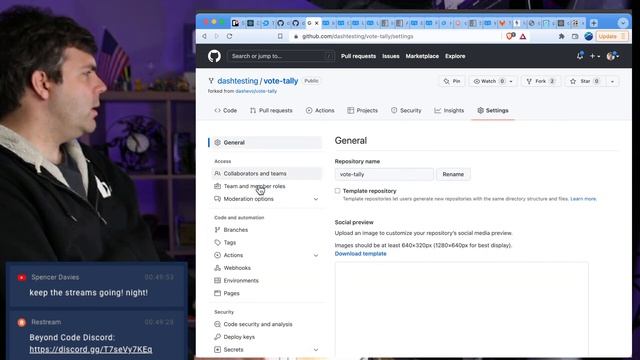Switch to the Projects tab
Image resolution: width=640 pixels, height=360 pixels.
pyautogui.click(x=362, y=110)
